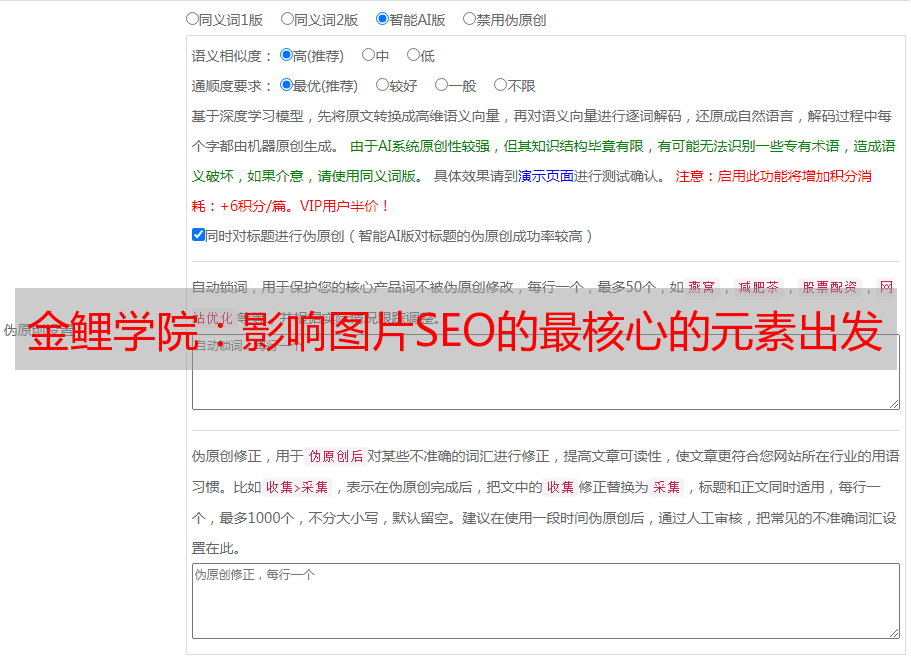Viewport: 911px width, 658px height.
Task: Click the 伪原创后 highlighted tag
Action: pyautogui.click(x=336, y=456)
